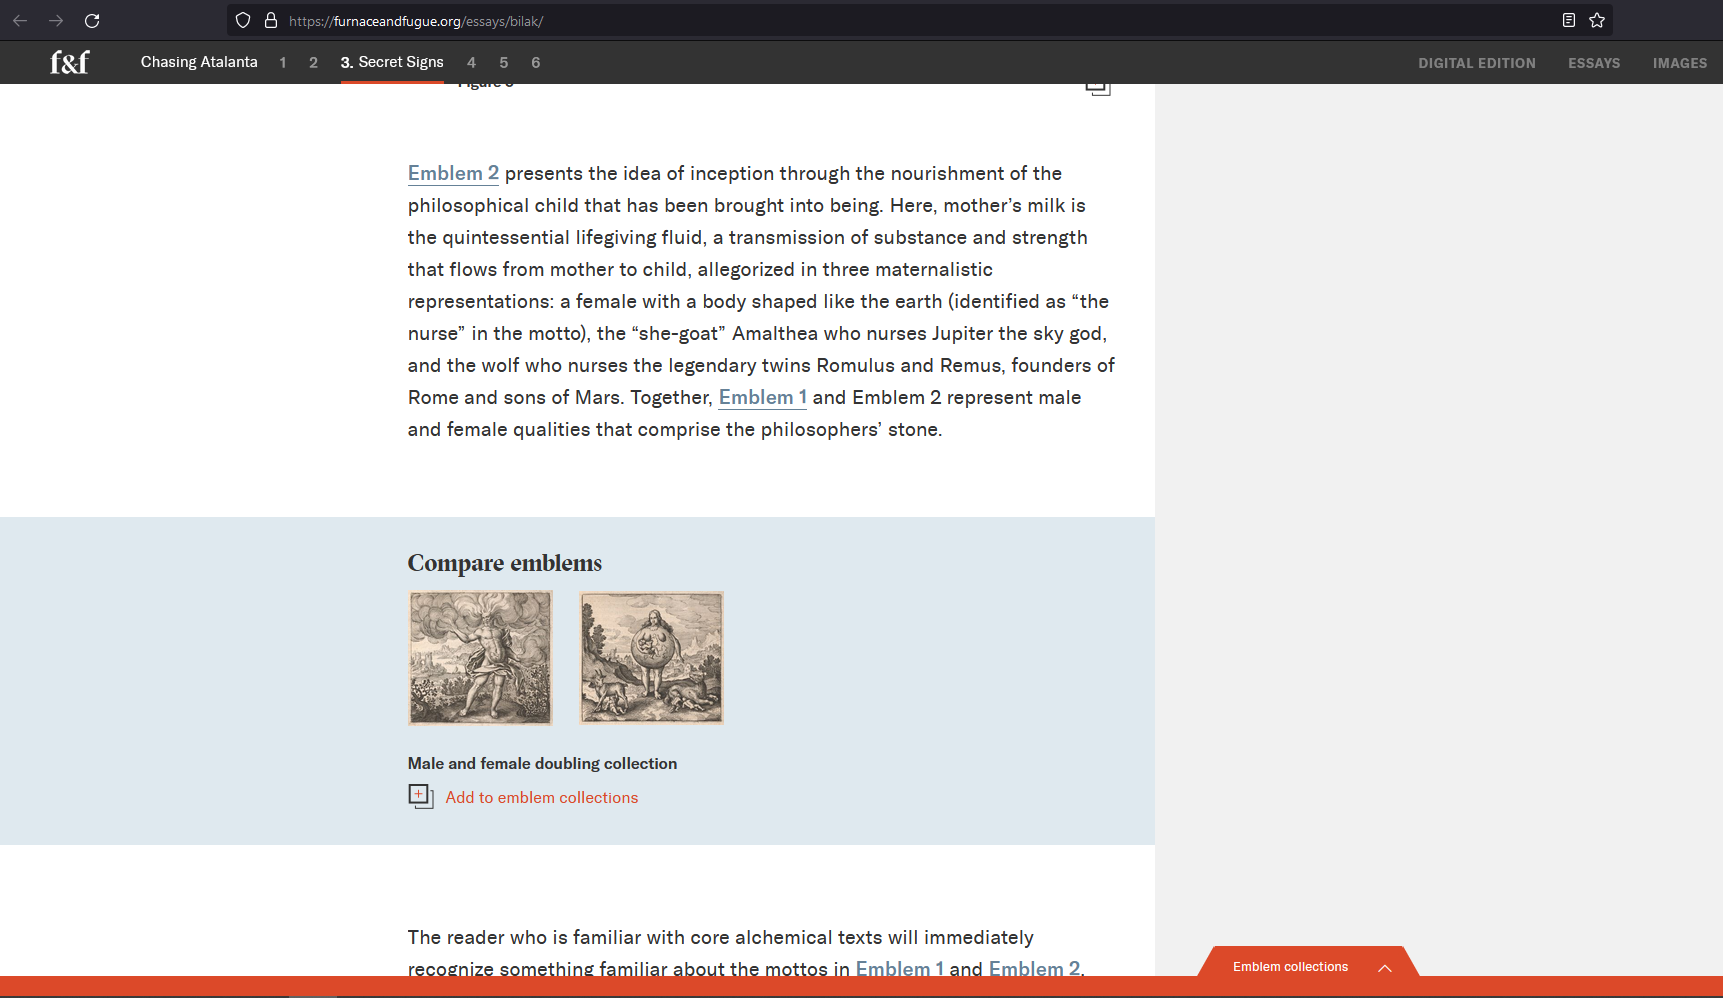Click the browser forward arrow
Viewport: 1723px width, 998px height.
tap(56, 20)
